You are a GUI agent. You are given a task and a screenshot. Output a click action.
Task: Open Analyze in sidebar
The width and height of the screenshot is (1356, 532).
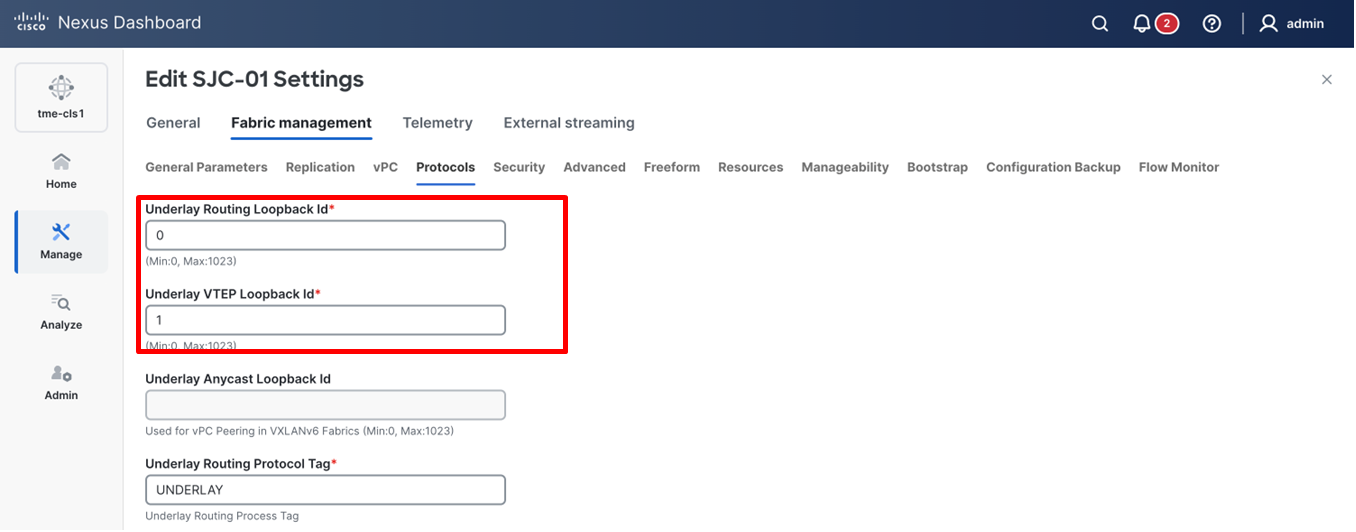(x=61, y=312)
